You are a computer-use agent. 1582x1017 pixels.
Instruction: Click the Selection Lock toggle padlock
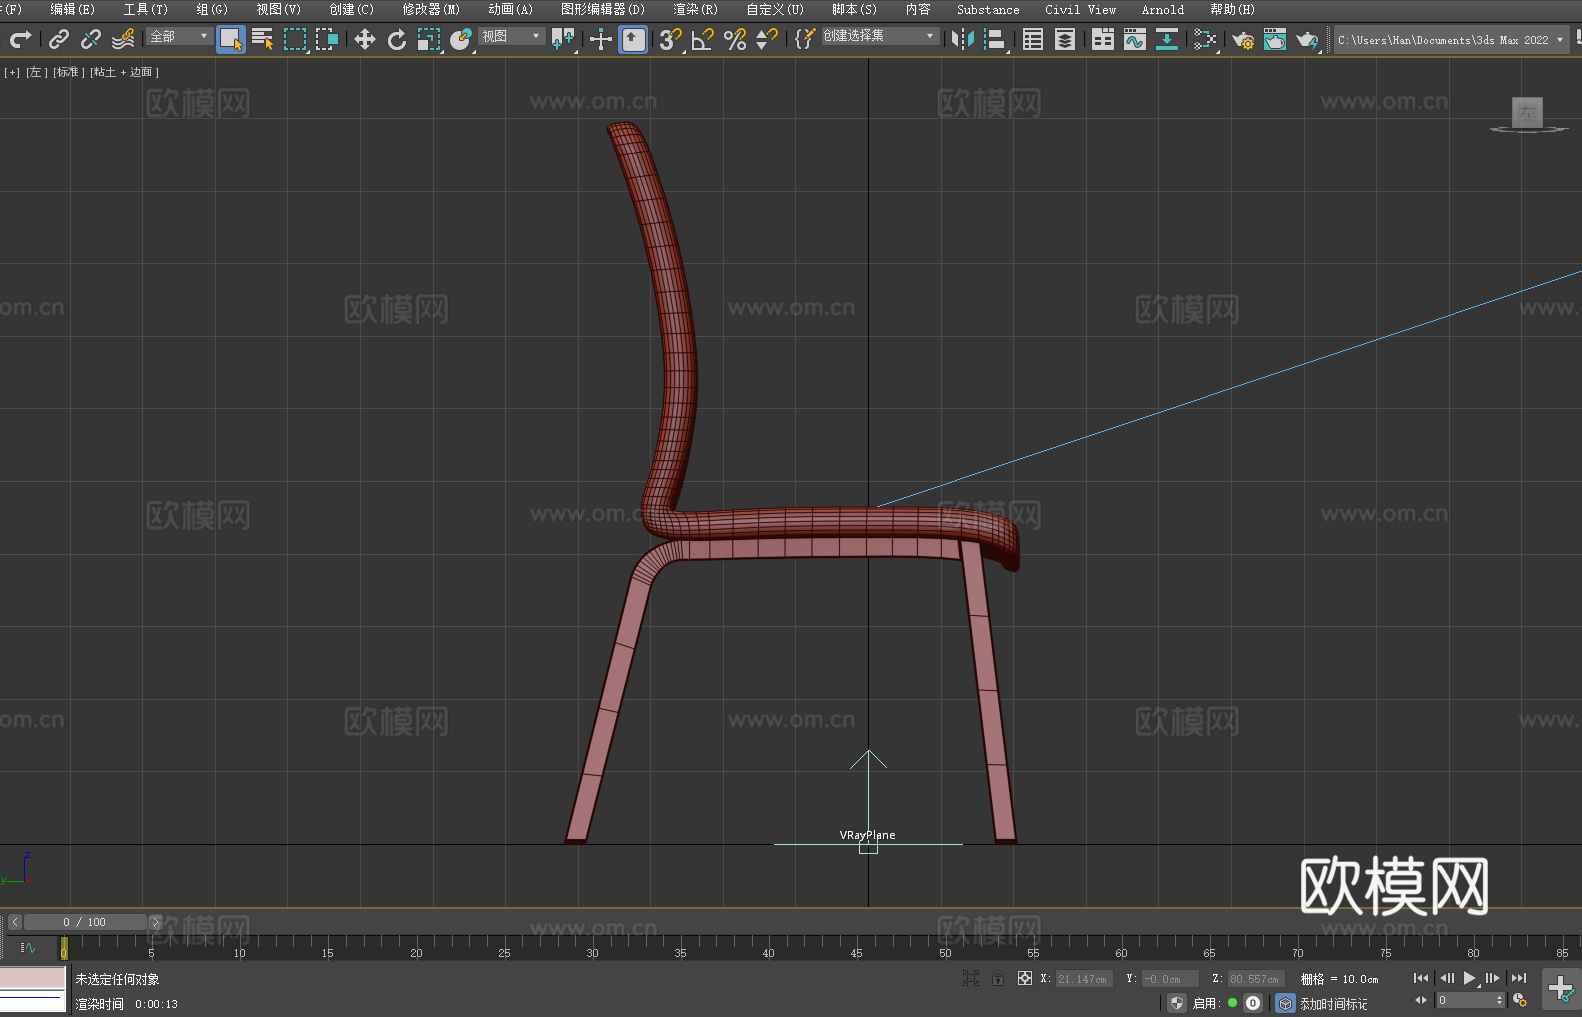pyautogui.click(x=998, y=978)
